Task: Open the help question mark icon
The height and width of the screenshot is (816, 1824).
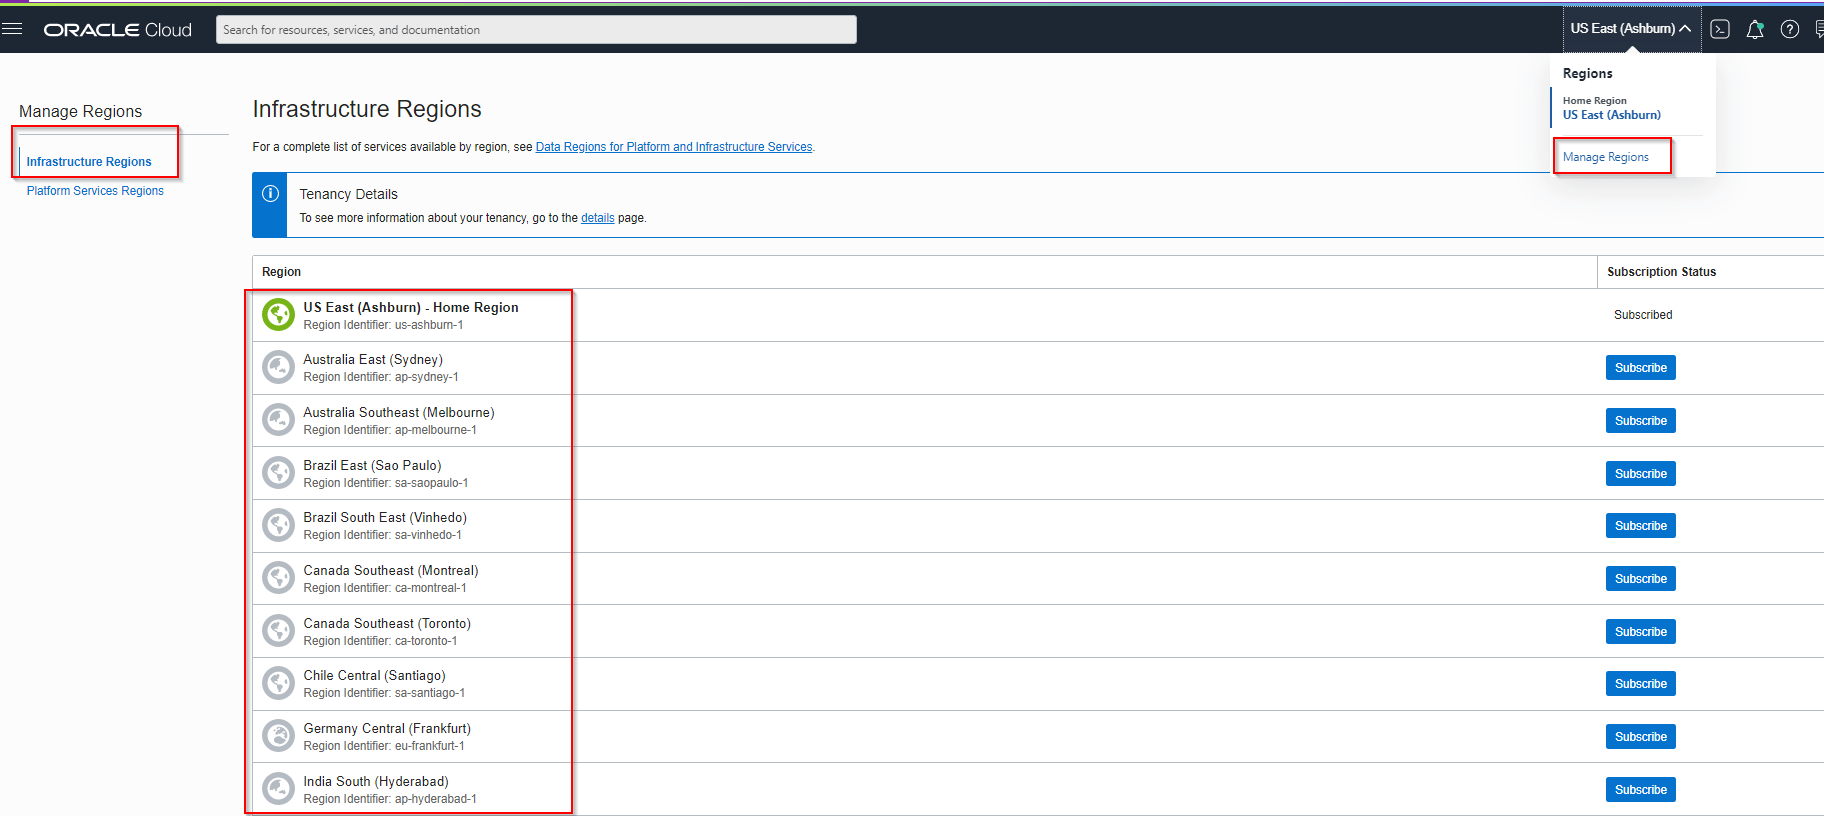Action: click(x=1790, y=29)
